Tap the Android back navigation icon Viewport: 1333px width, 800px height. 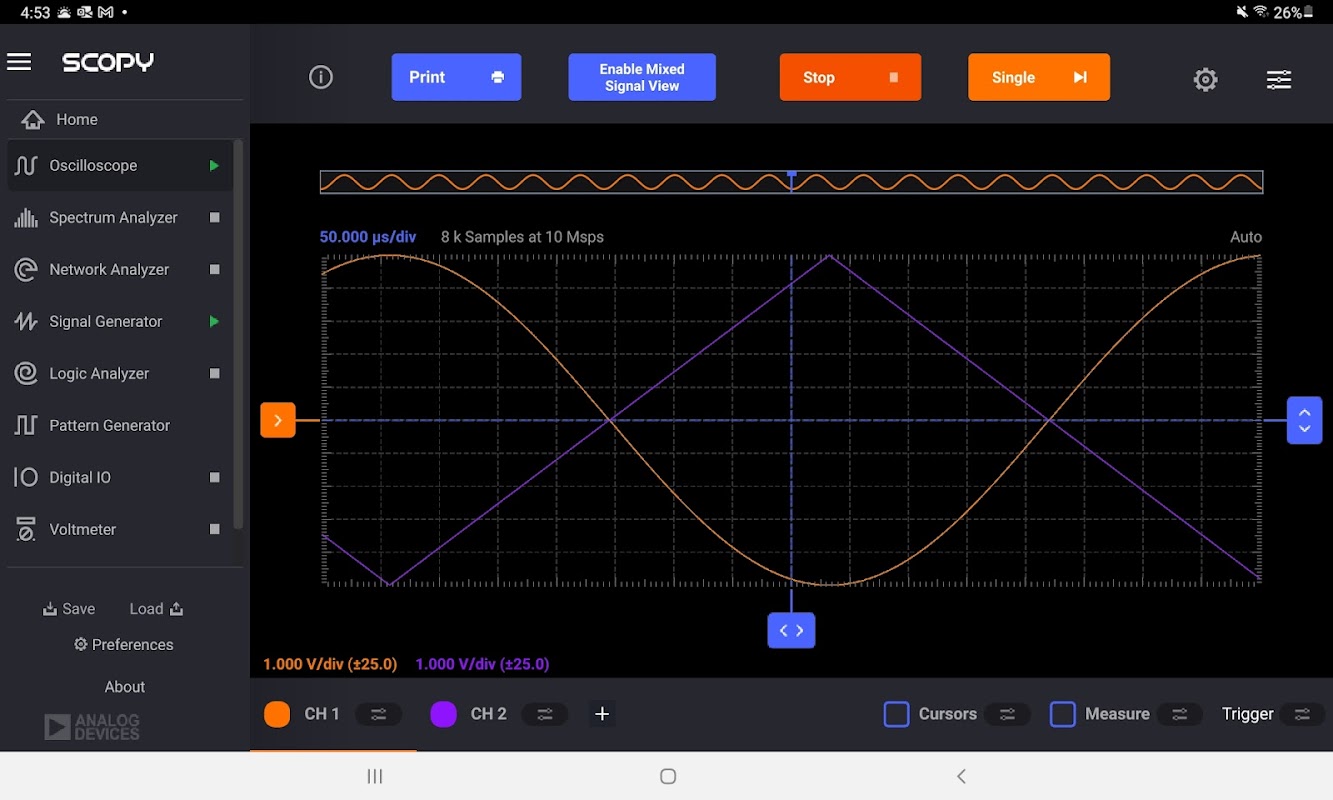click(961, 776)
